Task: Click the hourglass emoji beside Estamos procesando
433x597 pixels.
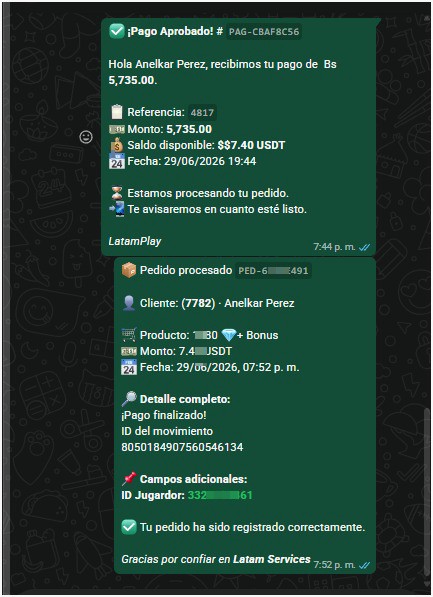Action: [117, 193]
